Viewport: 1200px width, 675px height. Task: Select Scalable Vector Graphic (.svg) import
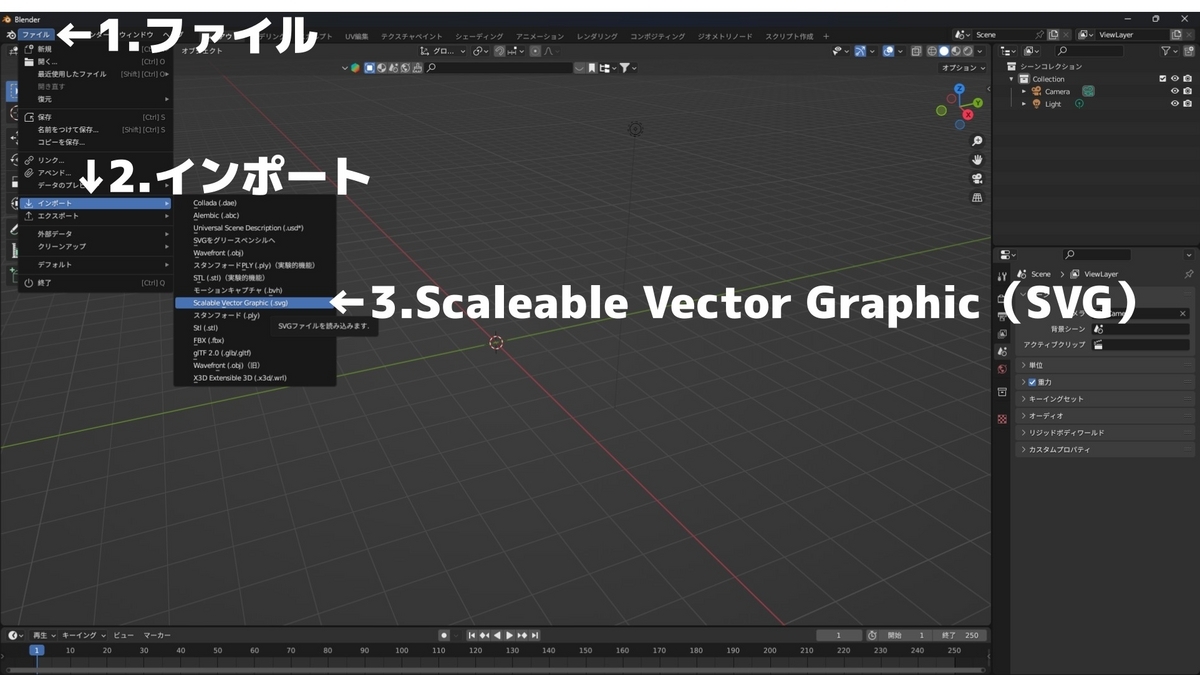[x=255, y=302]
